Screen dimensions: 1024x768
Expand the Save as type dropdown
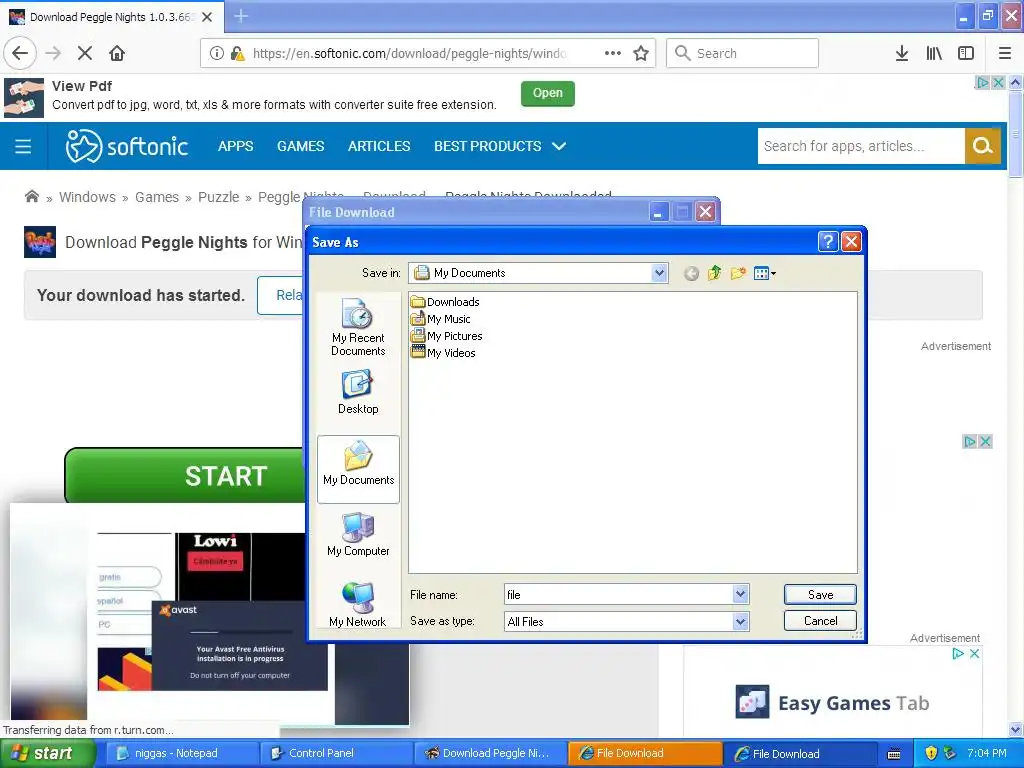click(x=740, y=622)
